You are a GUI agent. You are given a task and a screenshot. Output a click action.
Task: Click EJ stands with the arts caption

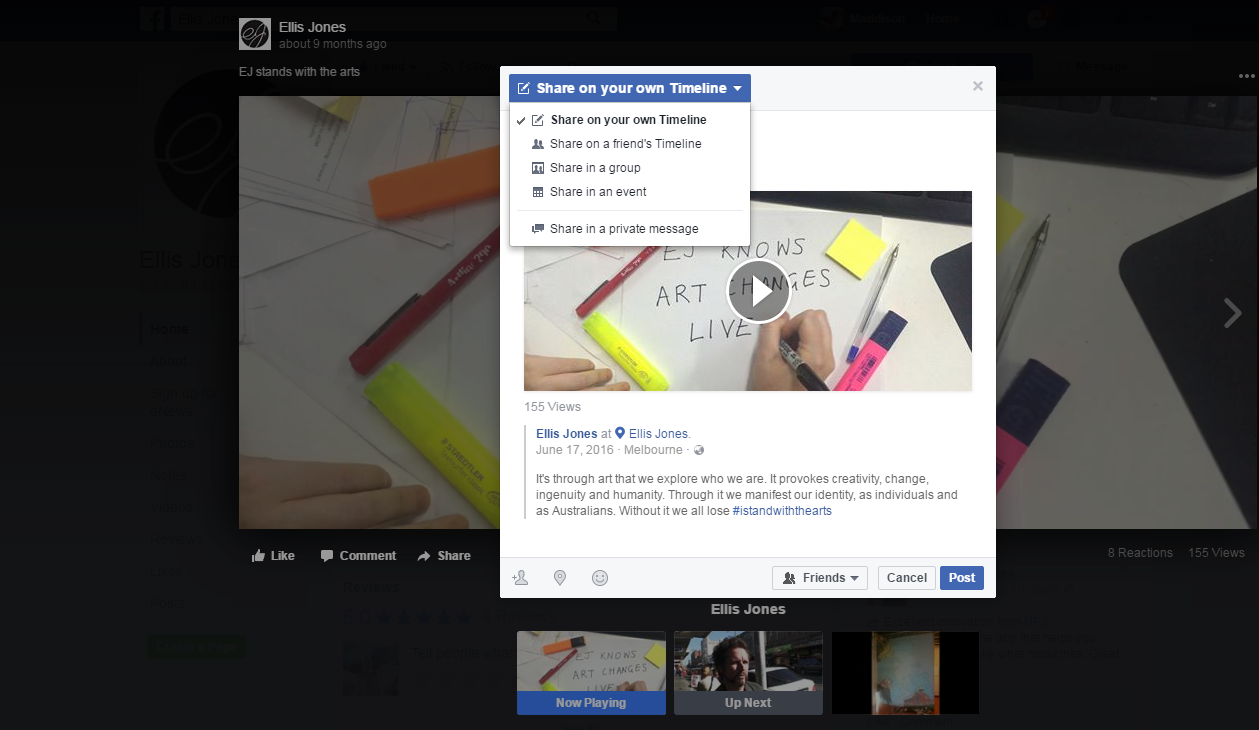coord(299,72)
